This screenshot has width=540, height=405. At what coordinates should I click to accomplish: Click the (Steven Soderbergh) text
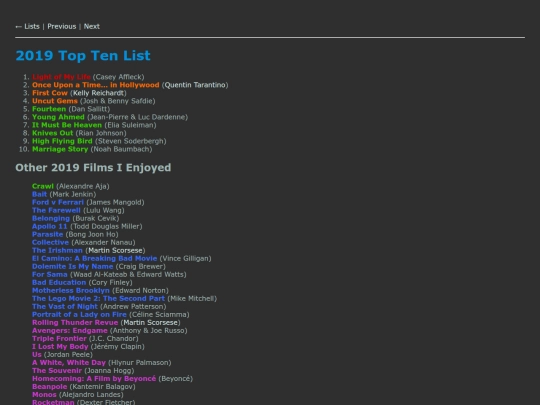pos(131,141)
